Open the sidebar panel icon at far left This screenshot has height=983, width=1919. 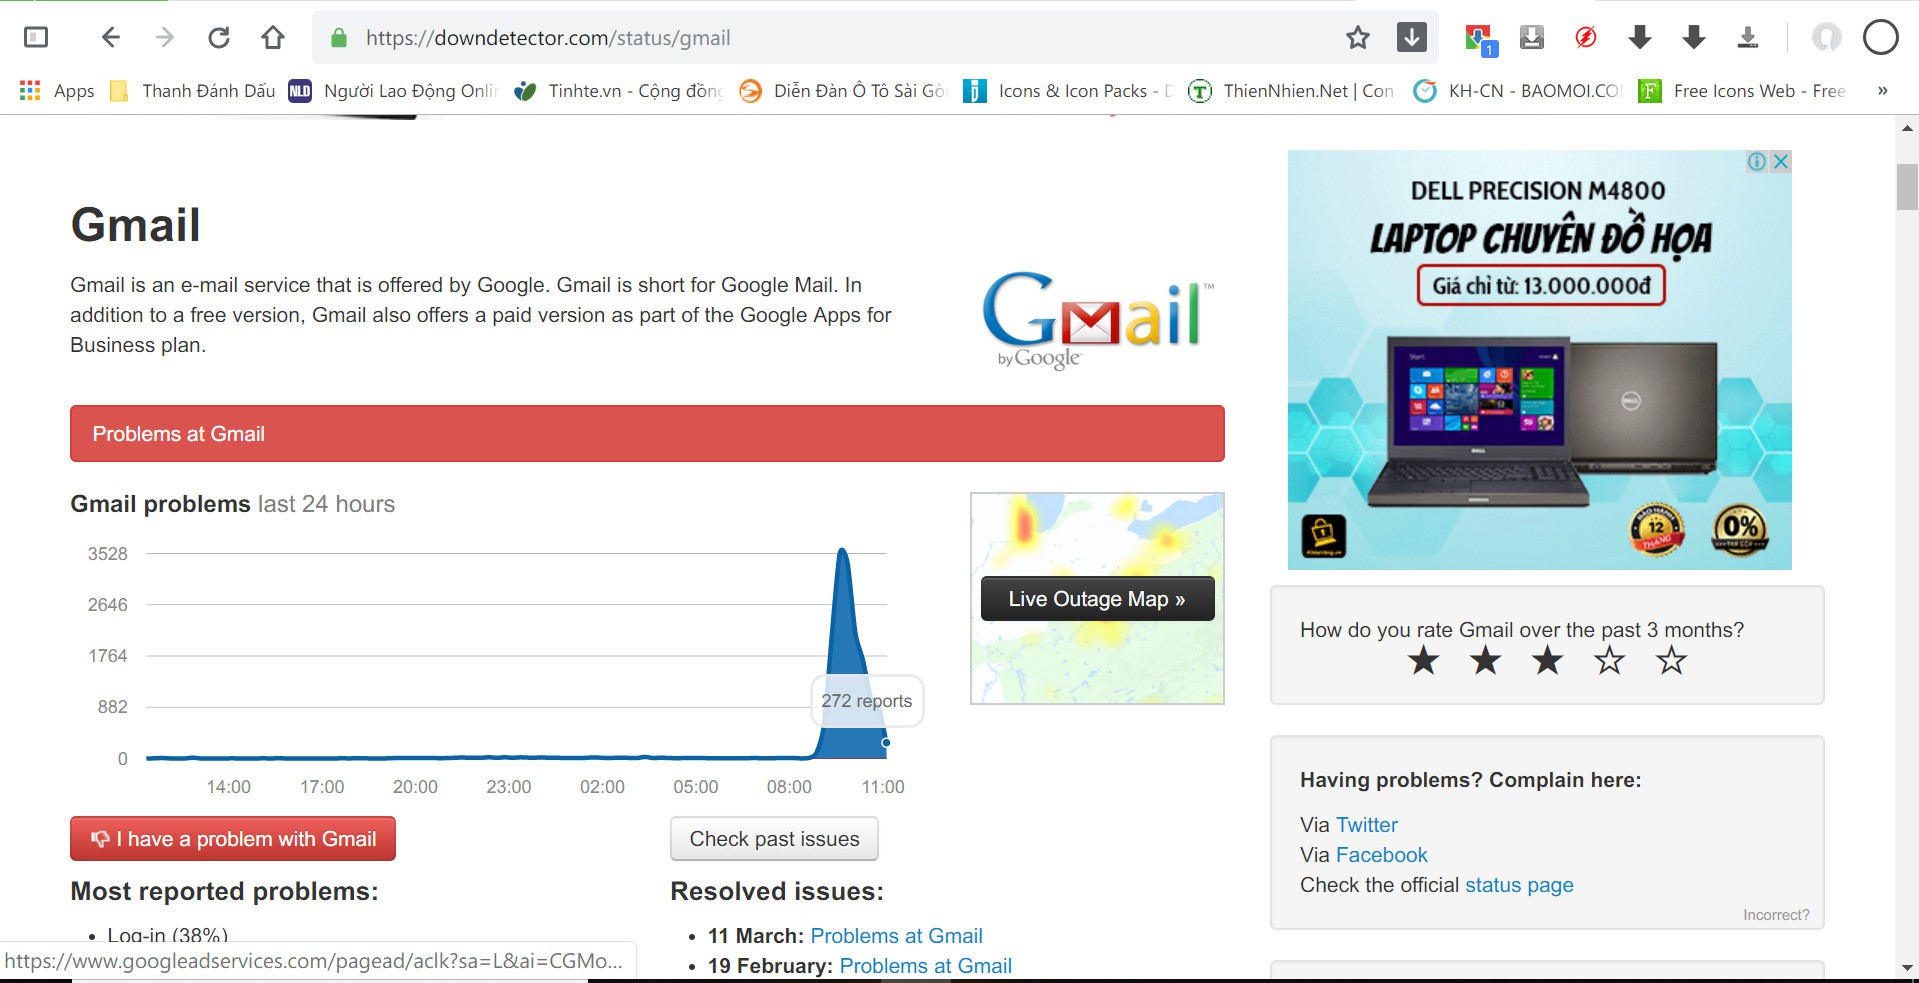coord(36,38)
